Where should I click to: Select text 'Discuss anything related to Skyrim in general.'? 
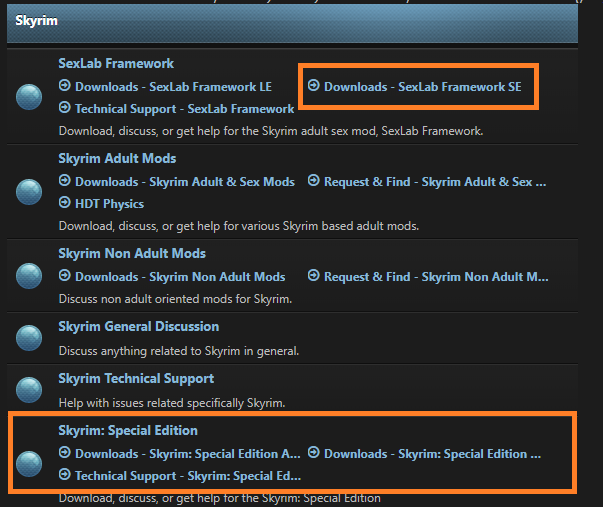coord(179,351)
